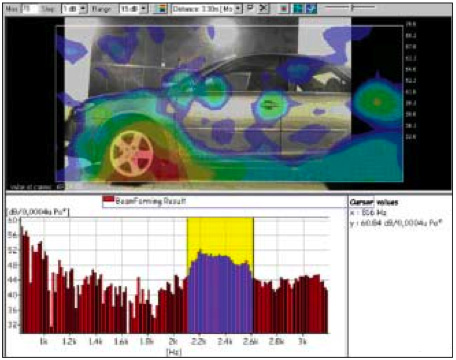Click the small flag icon beside Distance dropdown
456x360 pixels.
pos(250,8)
